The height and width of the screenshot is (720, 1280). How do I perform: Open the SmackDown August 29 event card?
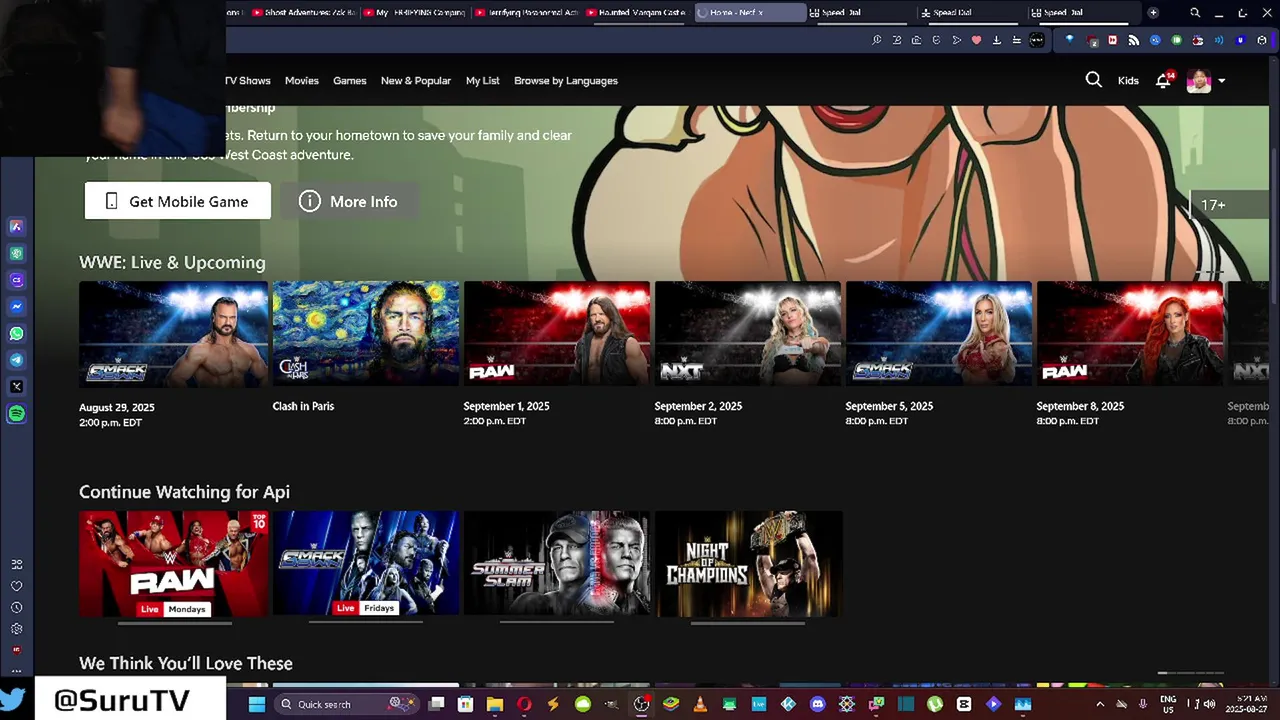click(173, 333)
